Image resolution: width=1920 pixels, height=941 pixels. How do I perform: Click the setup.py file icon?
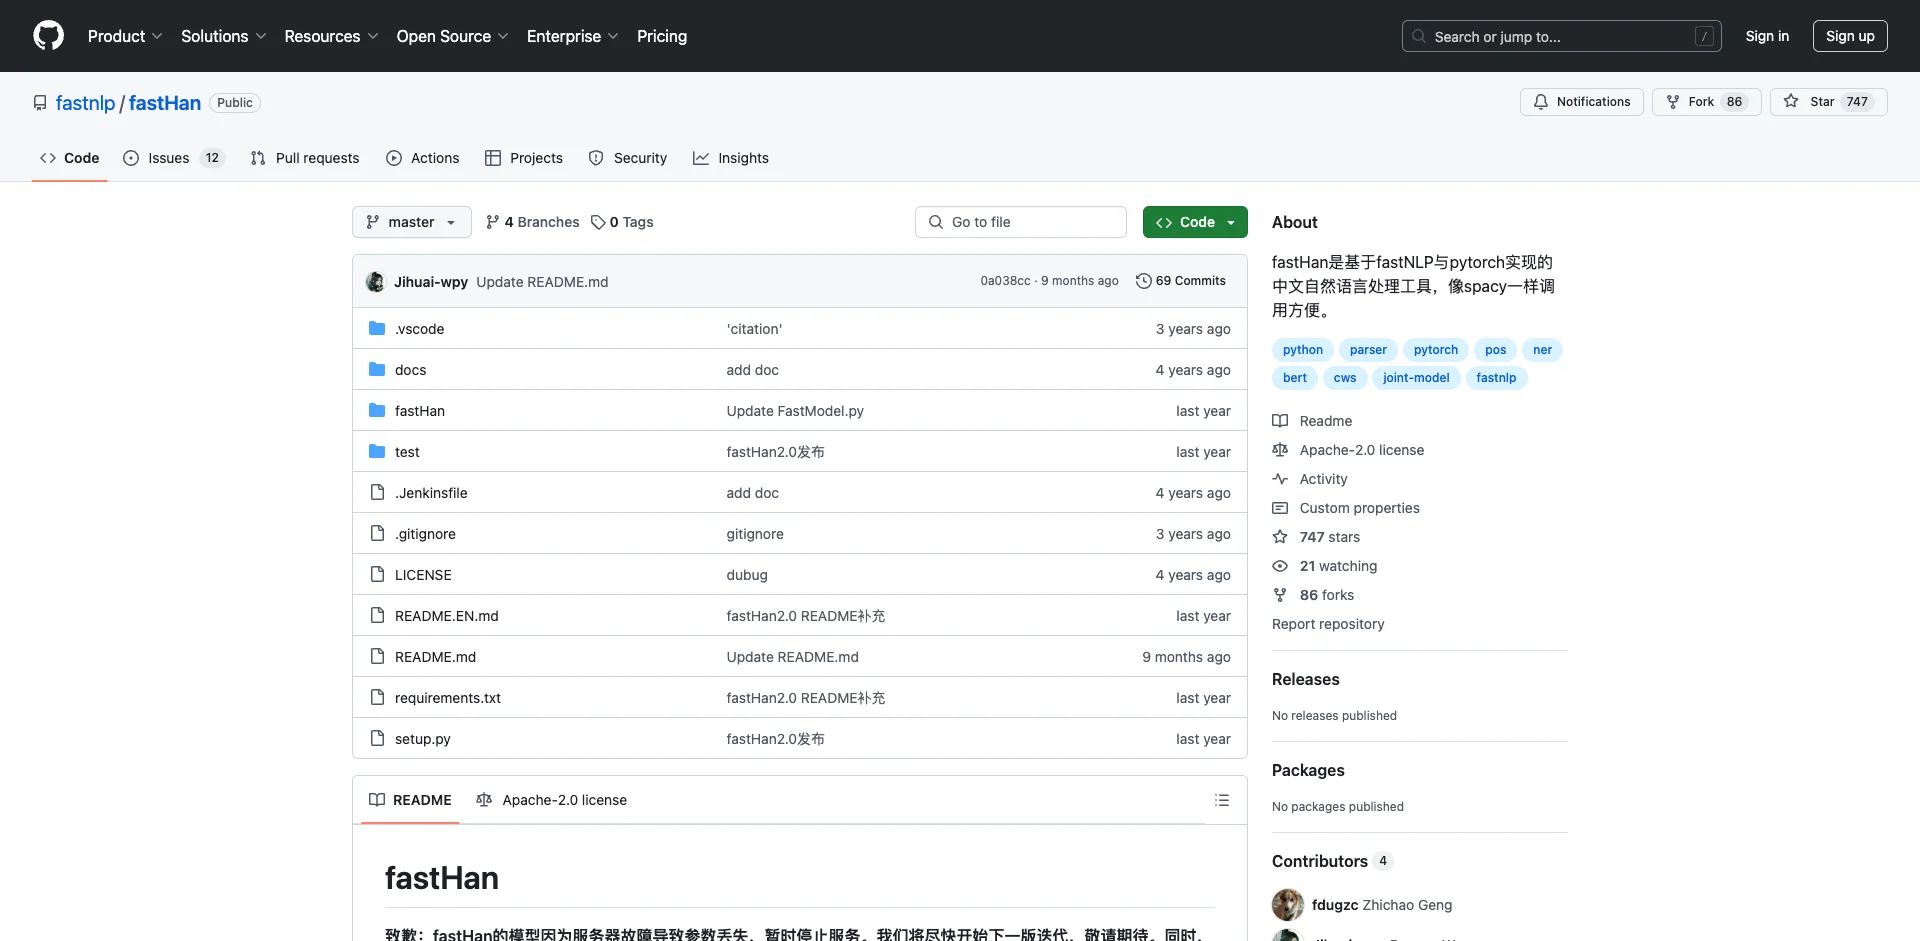[377, 738]
